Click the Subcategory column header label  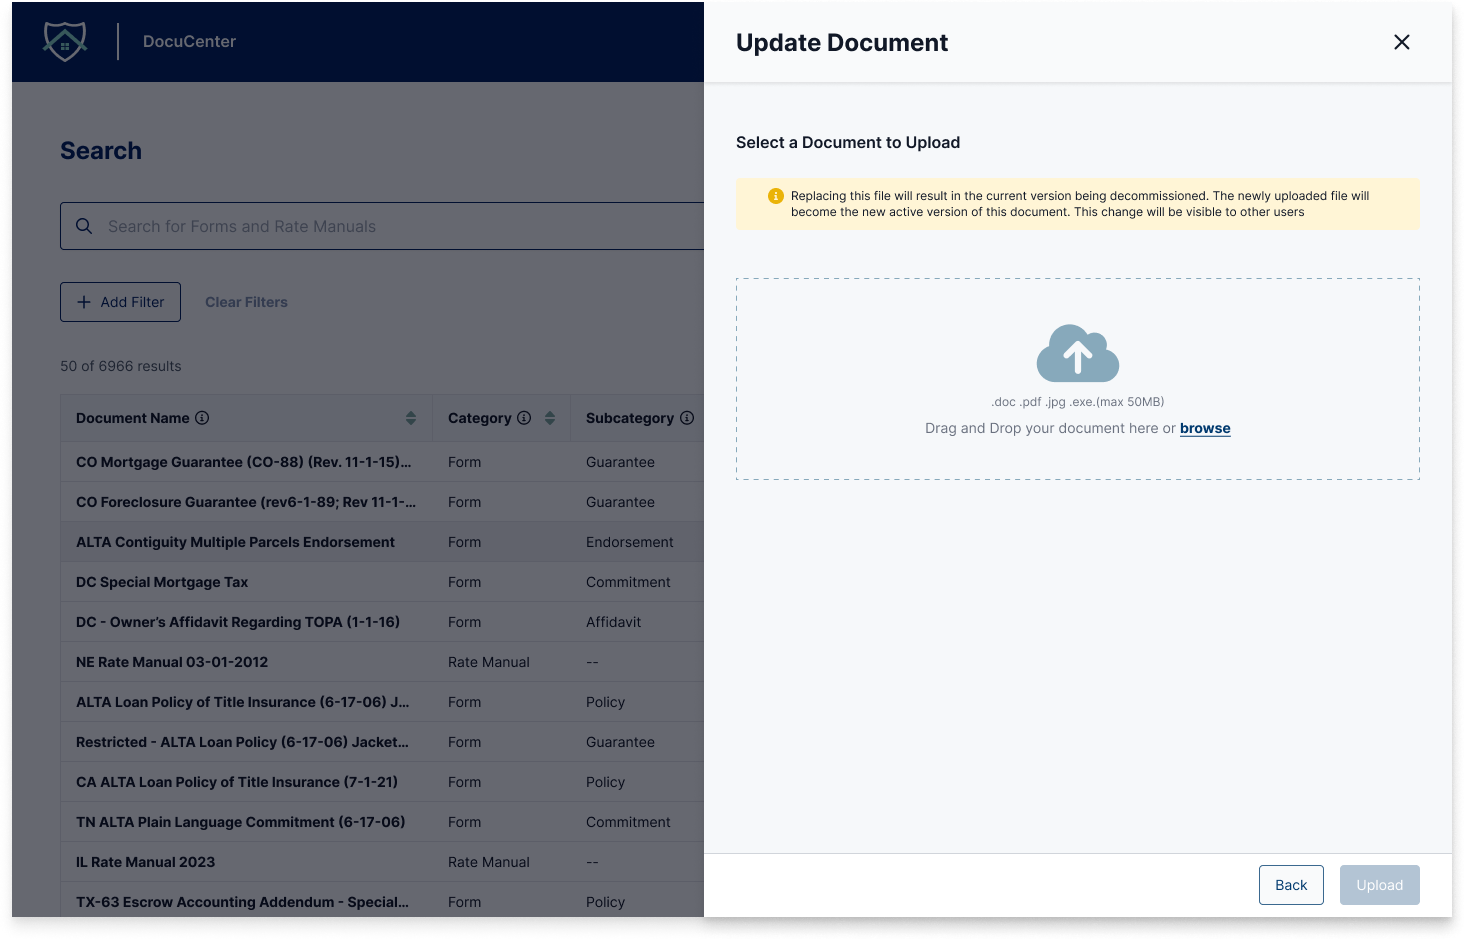(630, 418)
